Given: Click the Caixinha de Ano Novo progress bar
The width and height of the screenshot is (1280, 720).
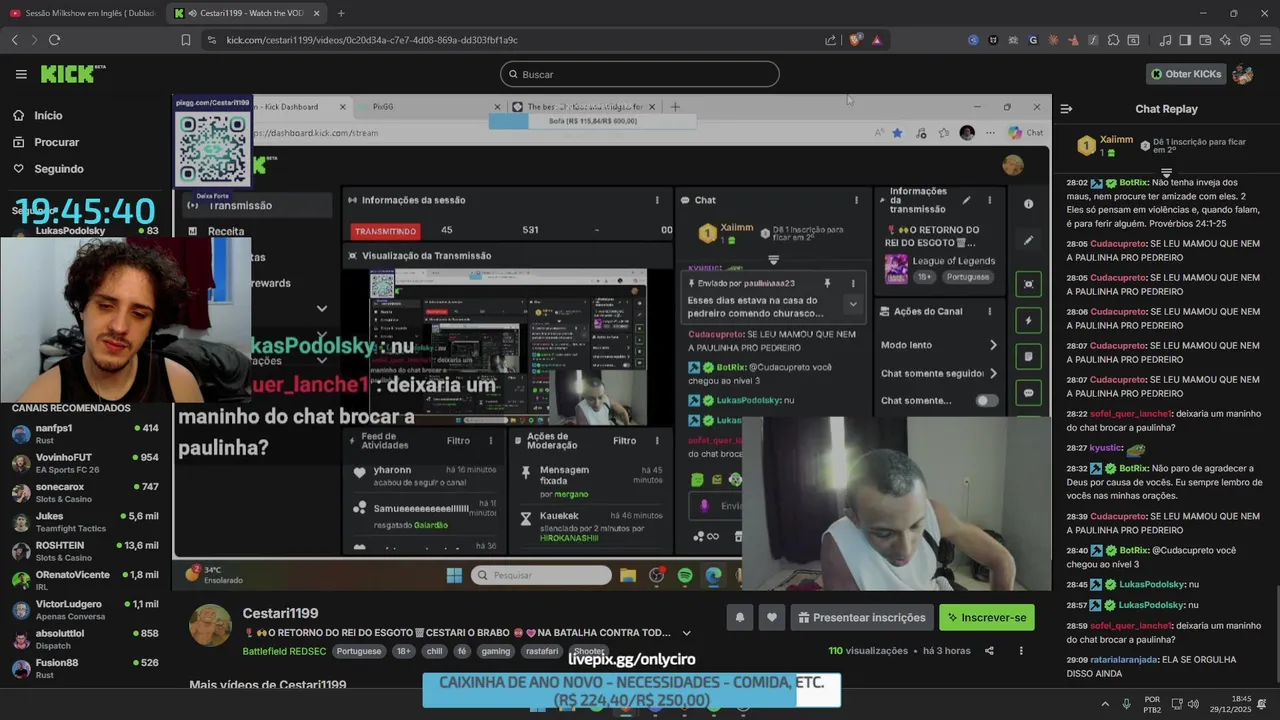Looking at the screenshot, I should coord(631,691).
